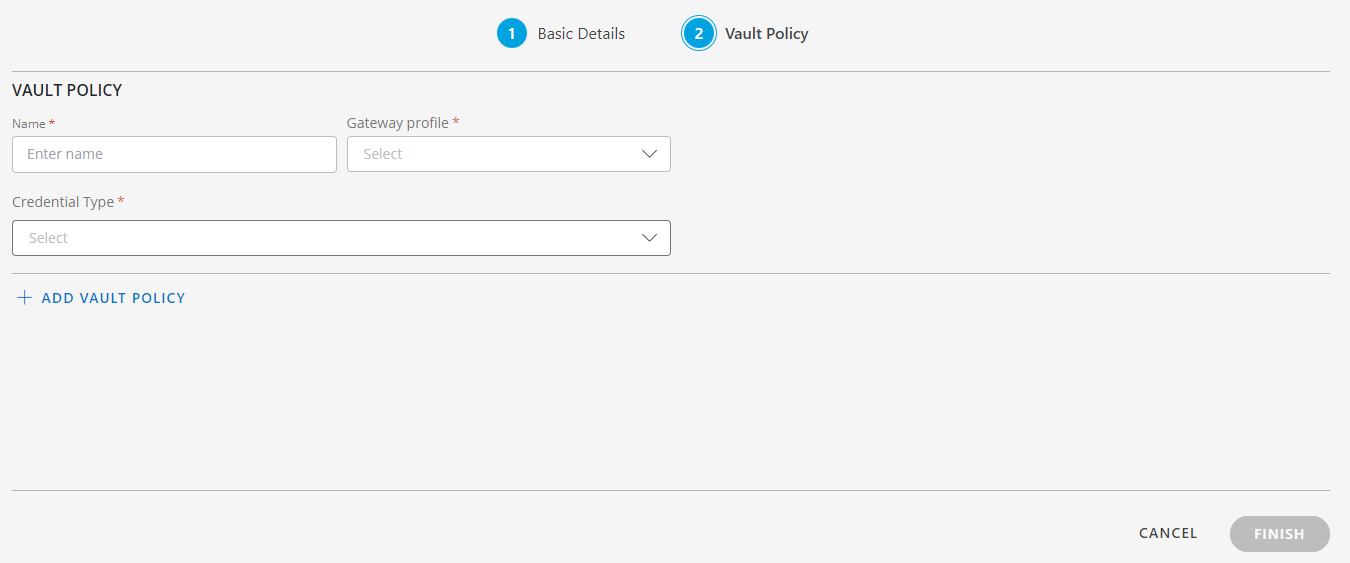Click the Gateway profile chevron arrow
This screenshot has height=563, width=1350.
click(x=649, y=154)
